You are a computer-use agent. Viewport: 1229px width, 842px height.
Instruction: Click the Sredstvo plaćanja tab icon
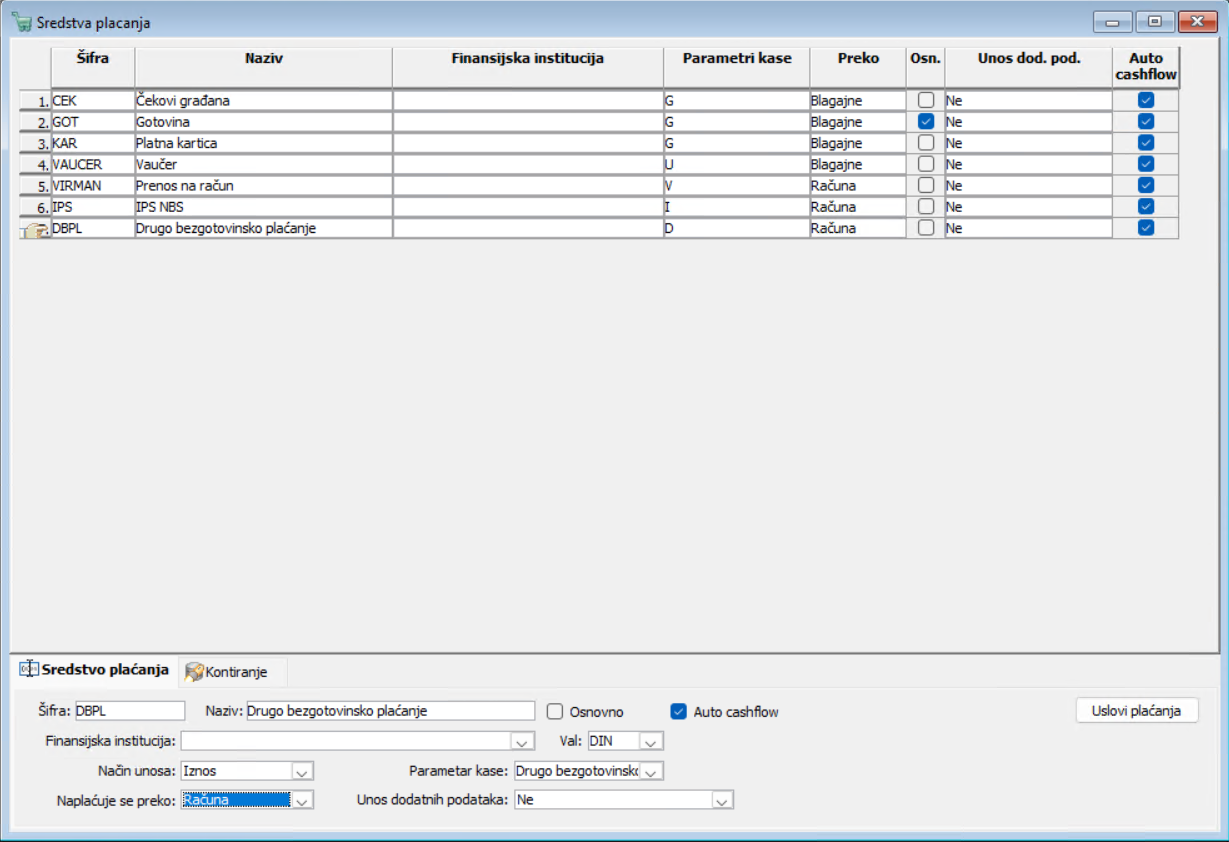point(29,669)
